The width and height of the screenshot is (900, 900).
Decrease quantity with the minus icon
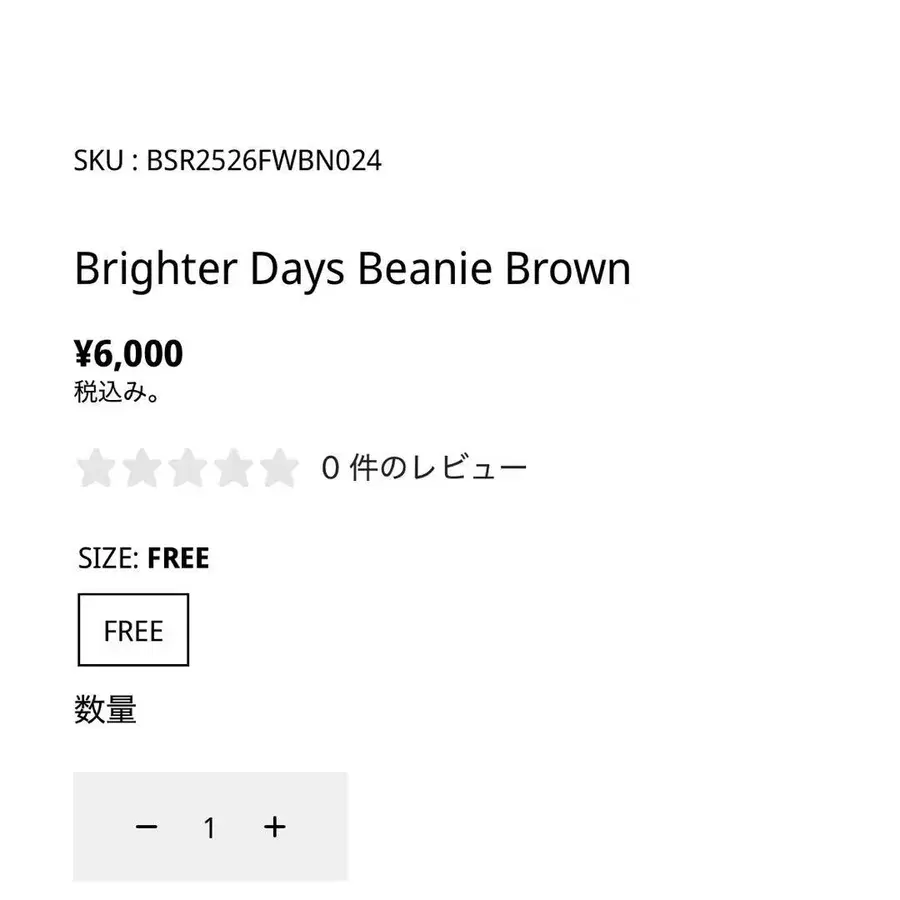point(147,827)
